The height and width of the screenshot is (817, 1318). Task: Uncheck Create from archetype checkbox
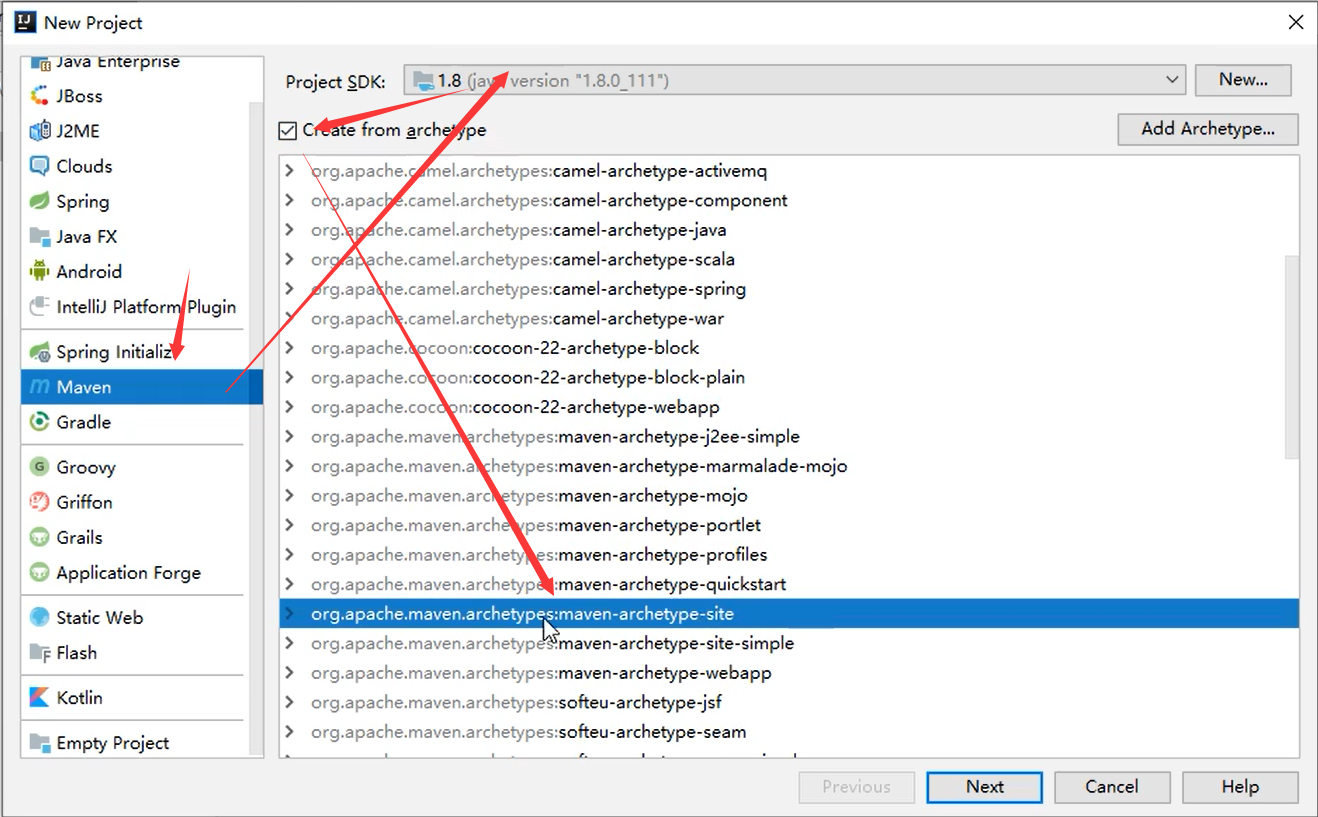(288, 130)
